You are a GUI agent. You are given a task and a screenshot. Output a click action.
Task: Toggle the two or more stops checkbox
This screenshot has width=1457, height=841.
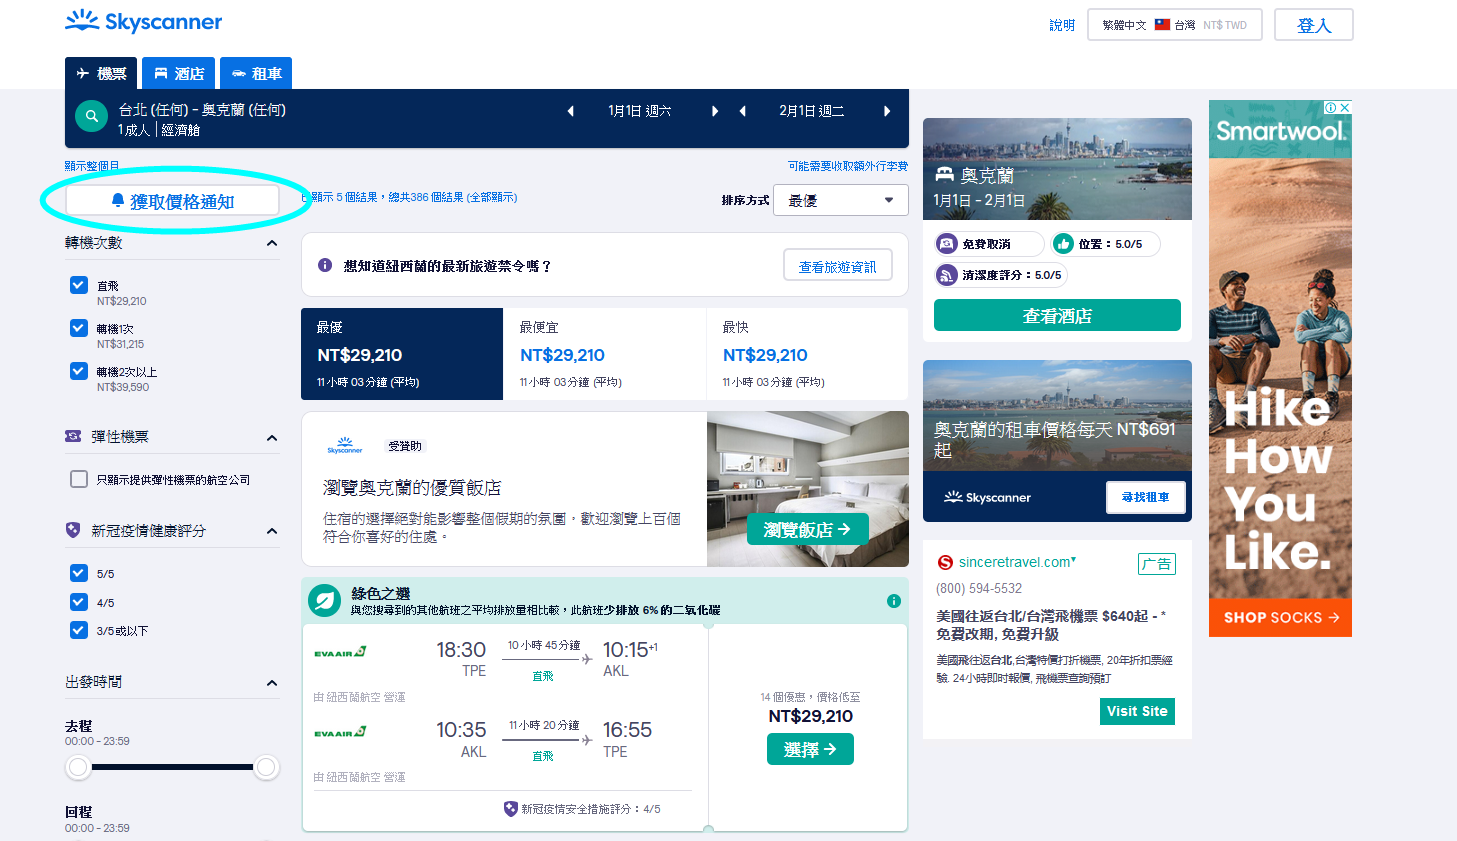[79, 371]
